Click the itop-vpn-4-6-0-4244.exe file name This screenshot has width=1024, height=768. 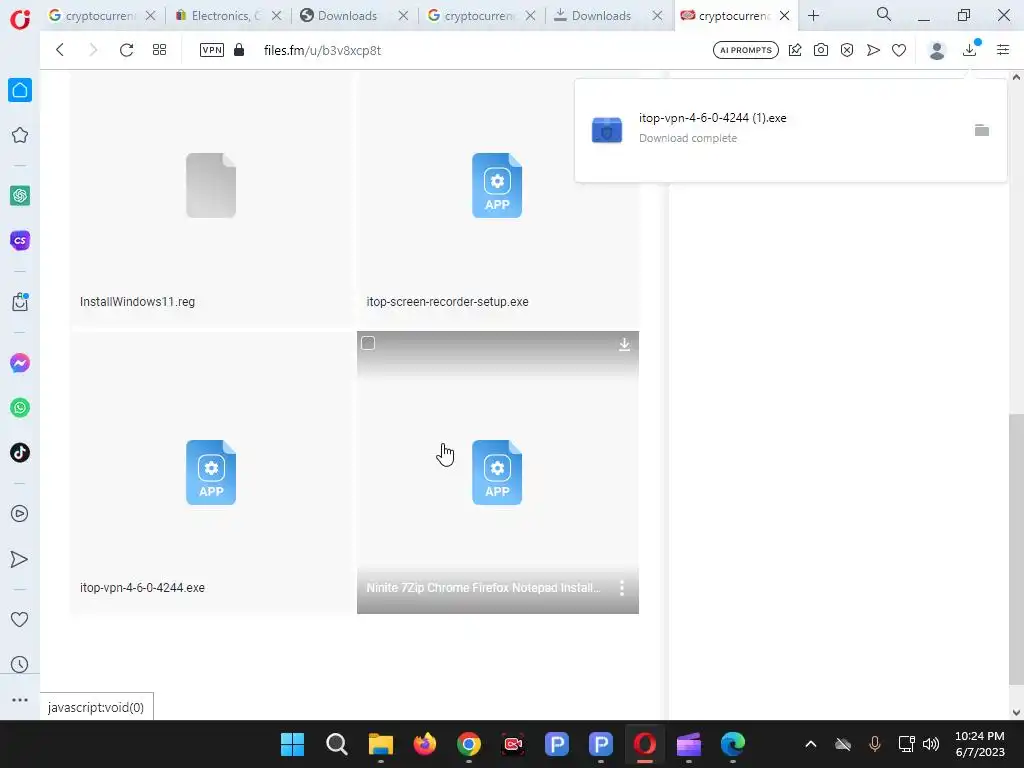[x=142, y=588]
